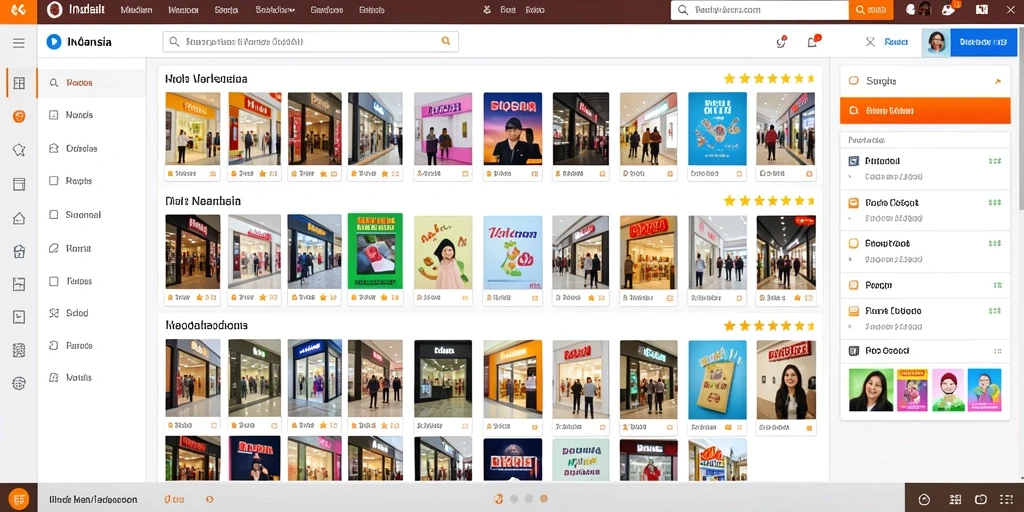The image size is (1024, 512).
Task: Click the orange logo tile in the header corner
Action: [x=18, y=11]
